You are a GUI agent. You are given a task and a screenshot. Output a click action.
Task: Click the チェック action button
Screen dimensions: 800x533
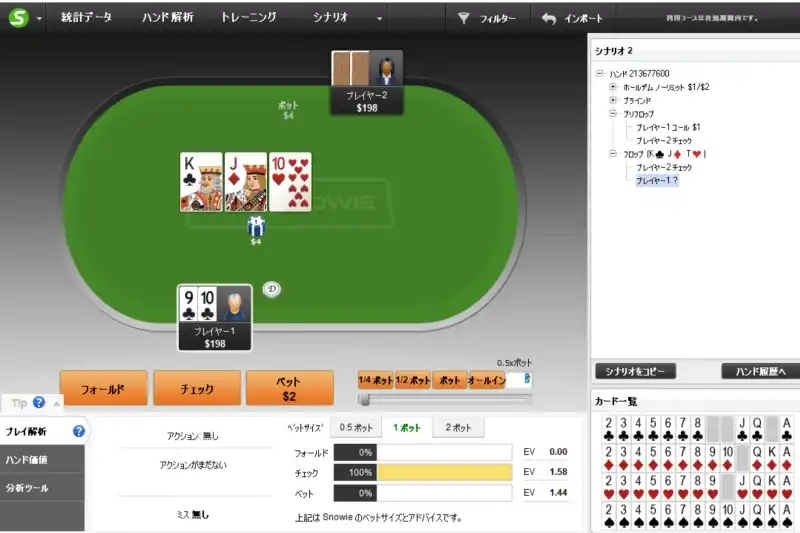[197, 389]
